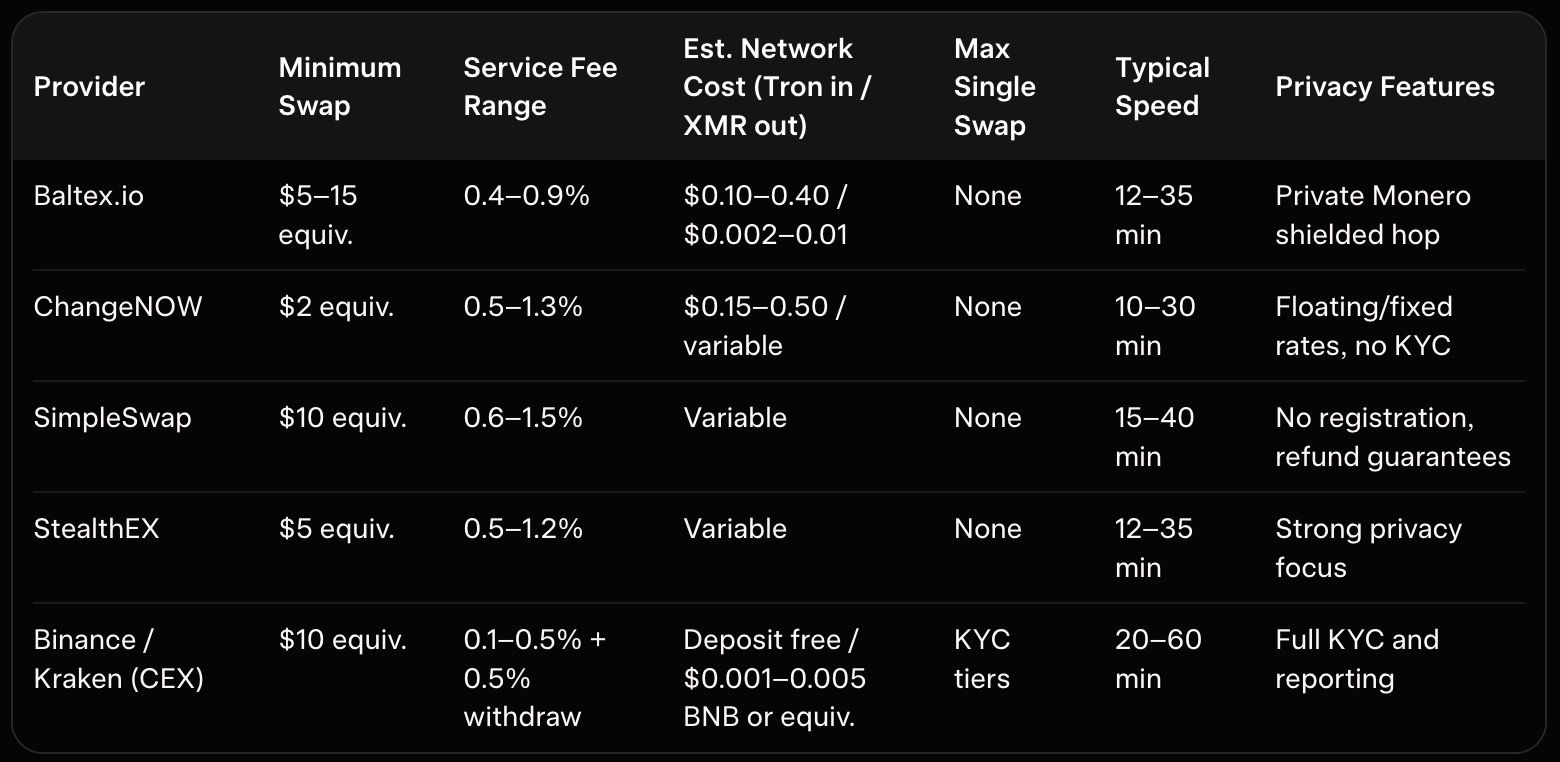
Task: Click the Privacy Features column header
Action: (1384, 87)
